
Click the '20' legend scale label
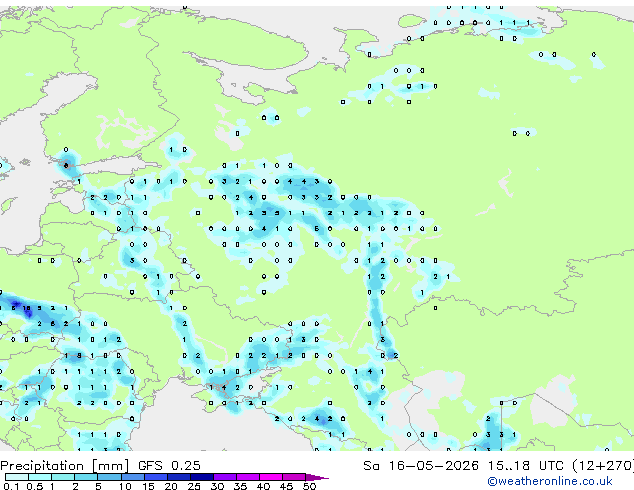point(171,486)
